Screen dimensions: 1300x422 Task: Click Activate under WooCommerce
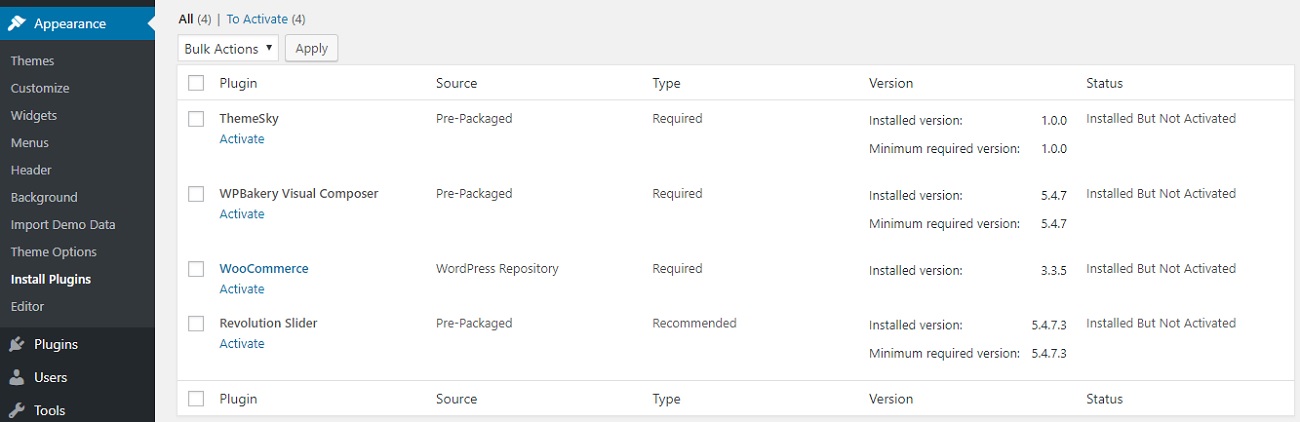[242, 289]
